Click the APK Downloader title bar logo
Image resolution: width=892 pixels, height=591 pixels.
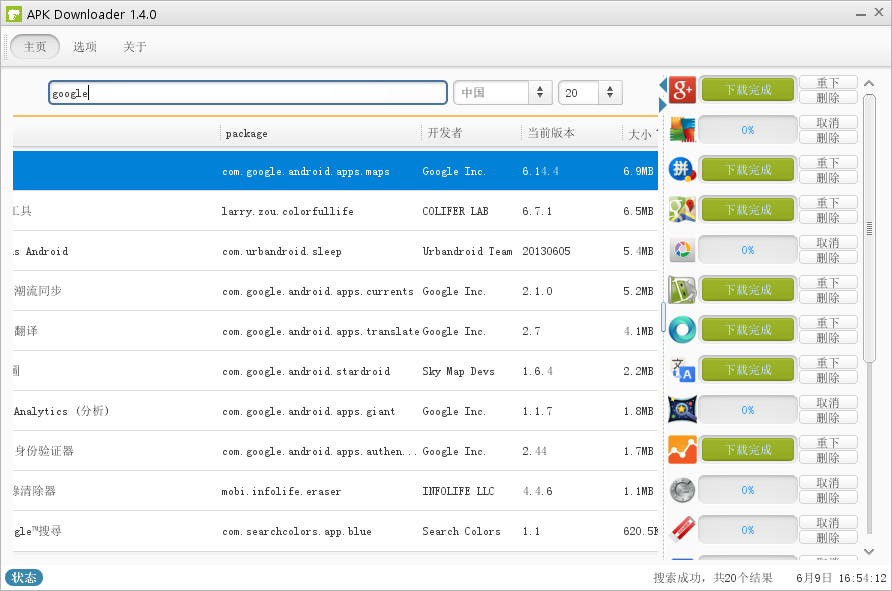[14, 14]
